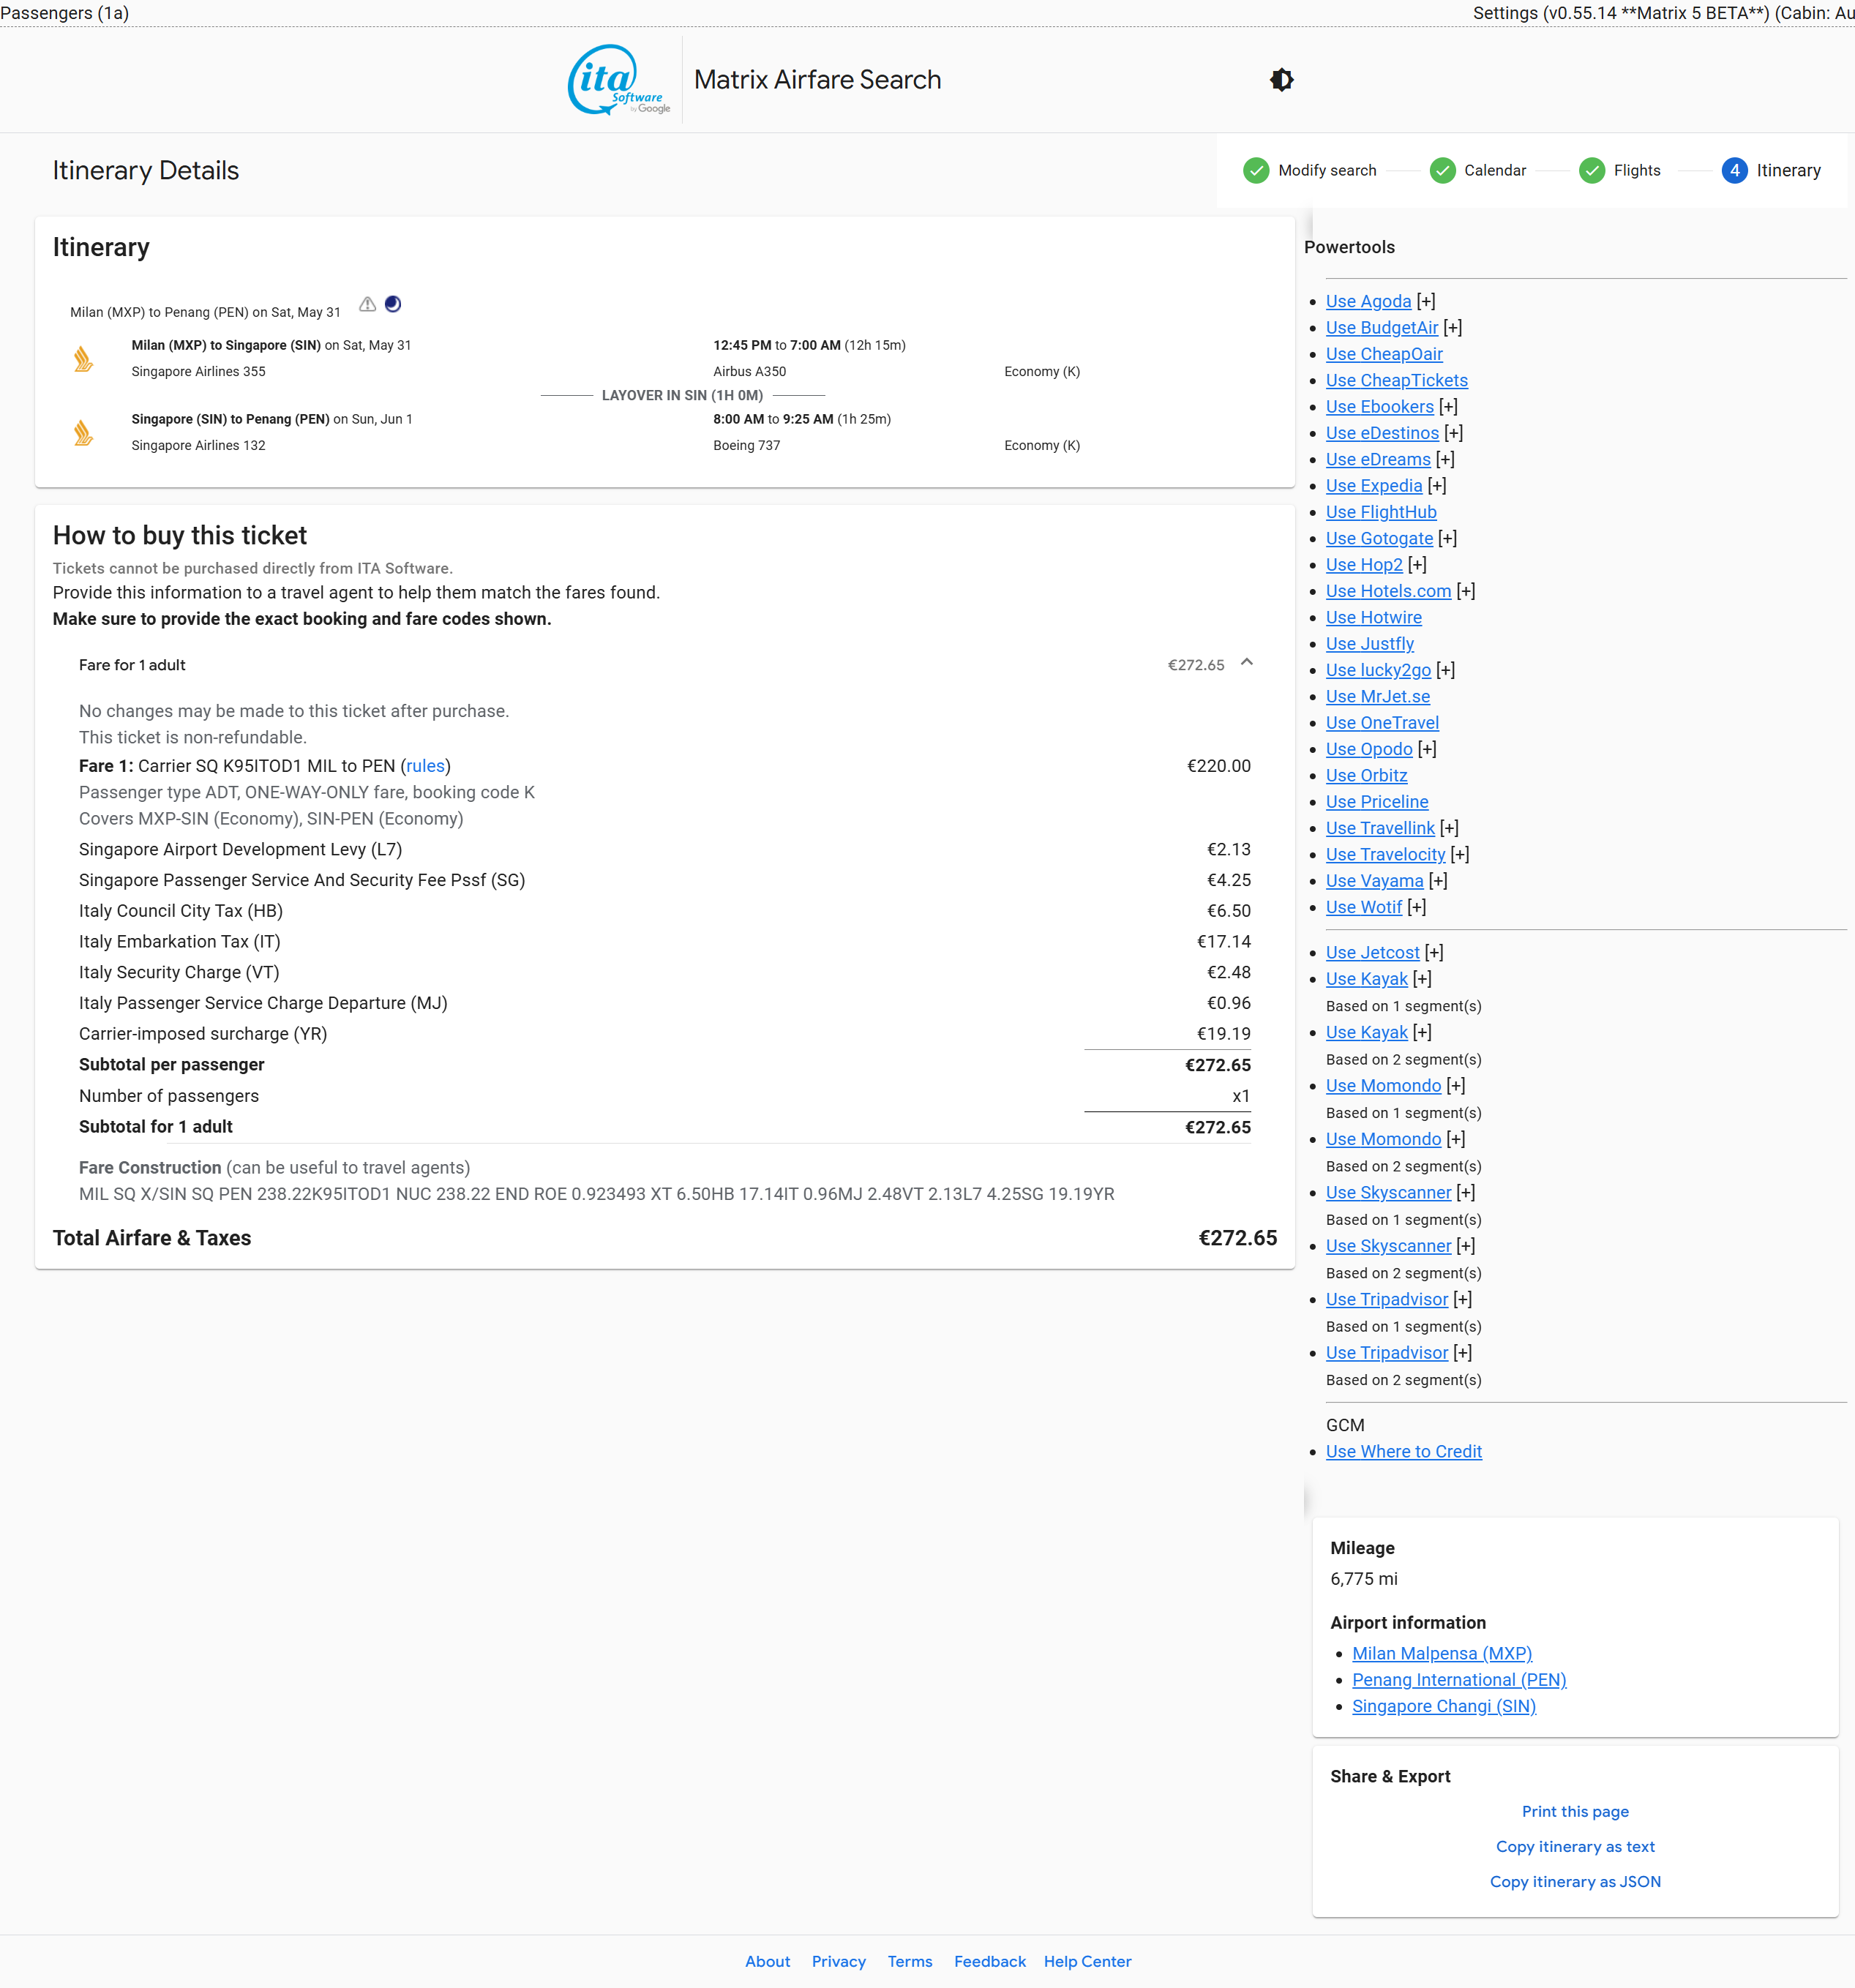This screenshot has height=1988, width=1855.
Task: Expand the [+] options next to Agoda
Action: tap(1425, 302)
